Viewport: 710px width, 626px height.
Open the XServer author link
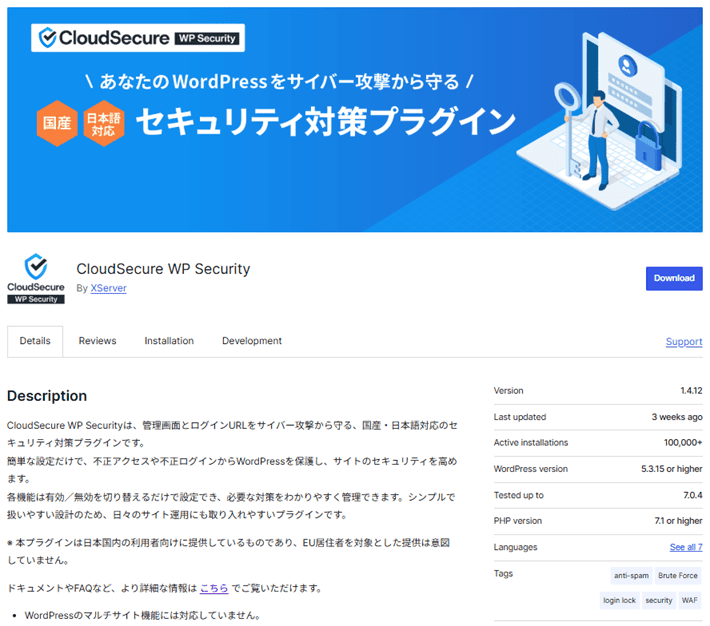pos(108,288)
